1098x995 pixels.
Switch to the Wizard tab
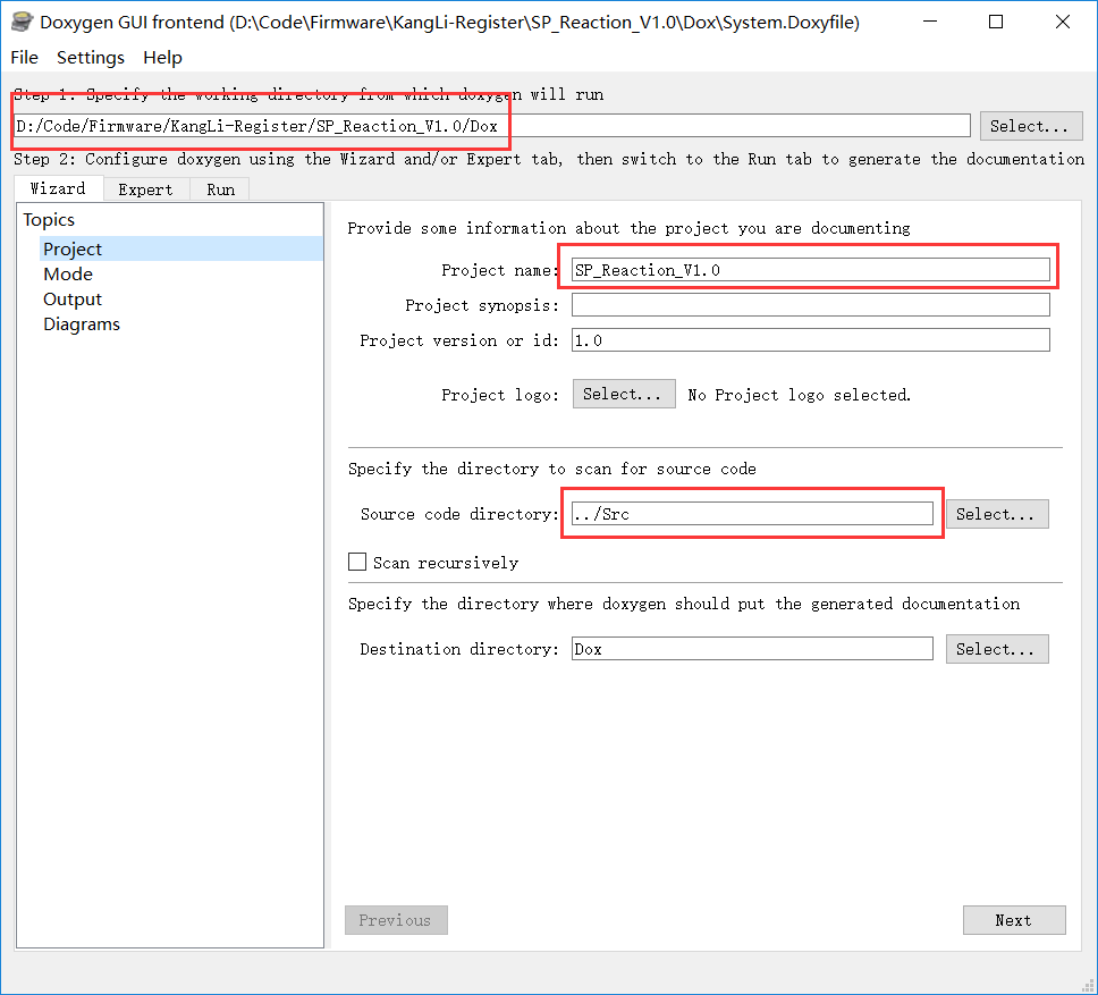click(x=58, y=188)
